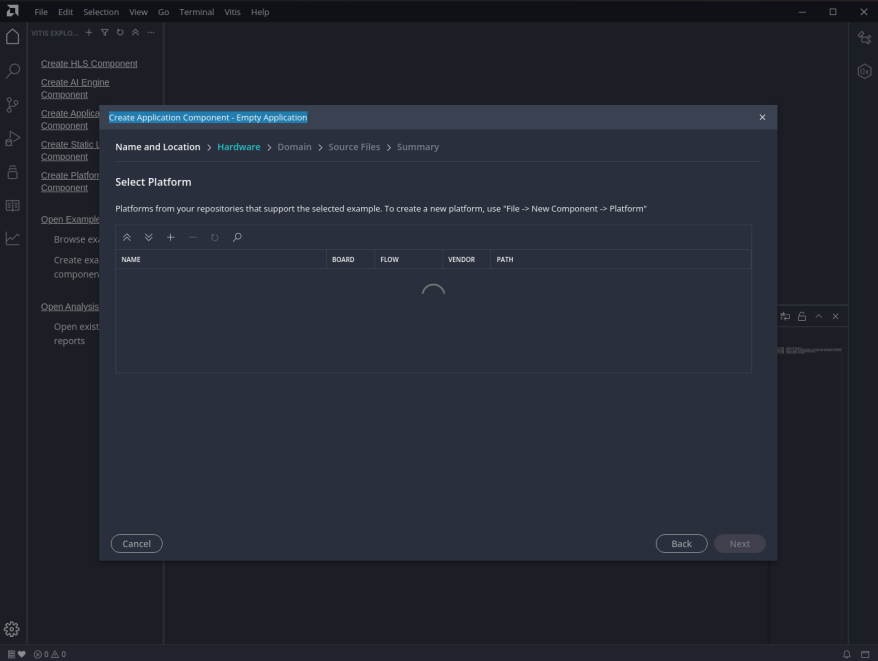This screenshot has width=878, height=661.
Task: Click the 0x hex icon in right sidebar
Action: [864, 71]
